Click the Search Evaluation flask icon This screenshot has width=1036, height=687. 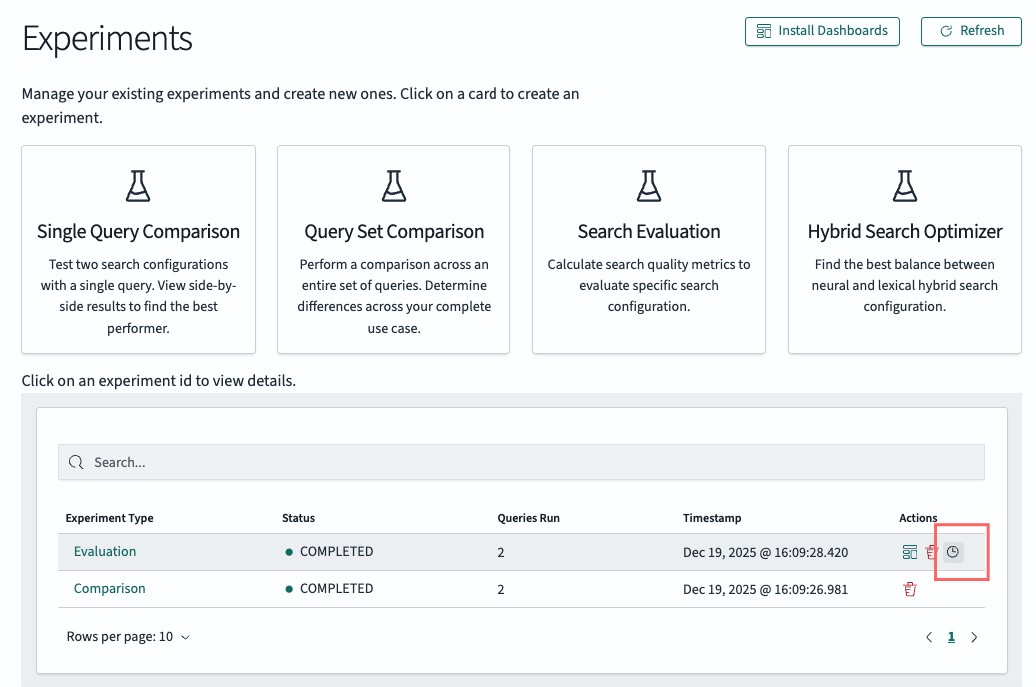[649, 186]
